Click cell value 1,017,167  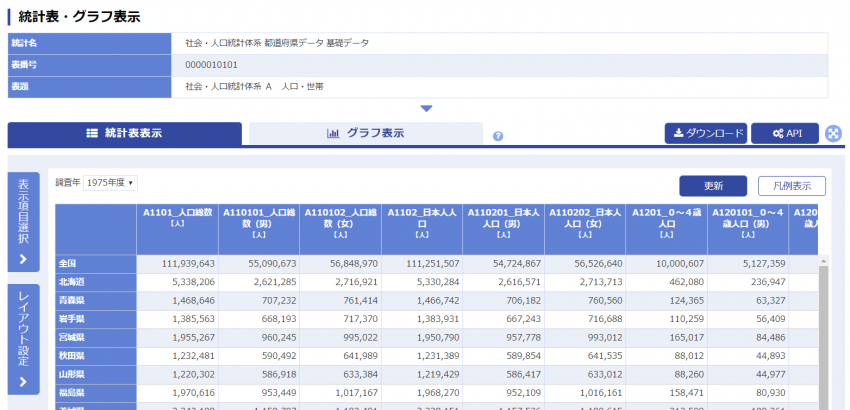click(x=357, y=393)
